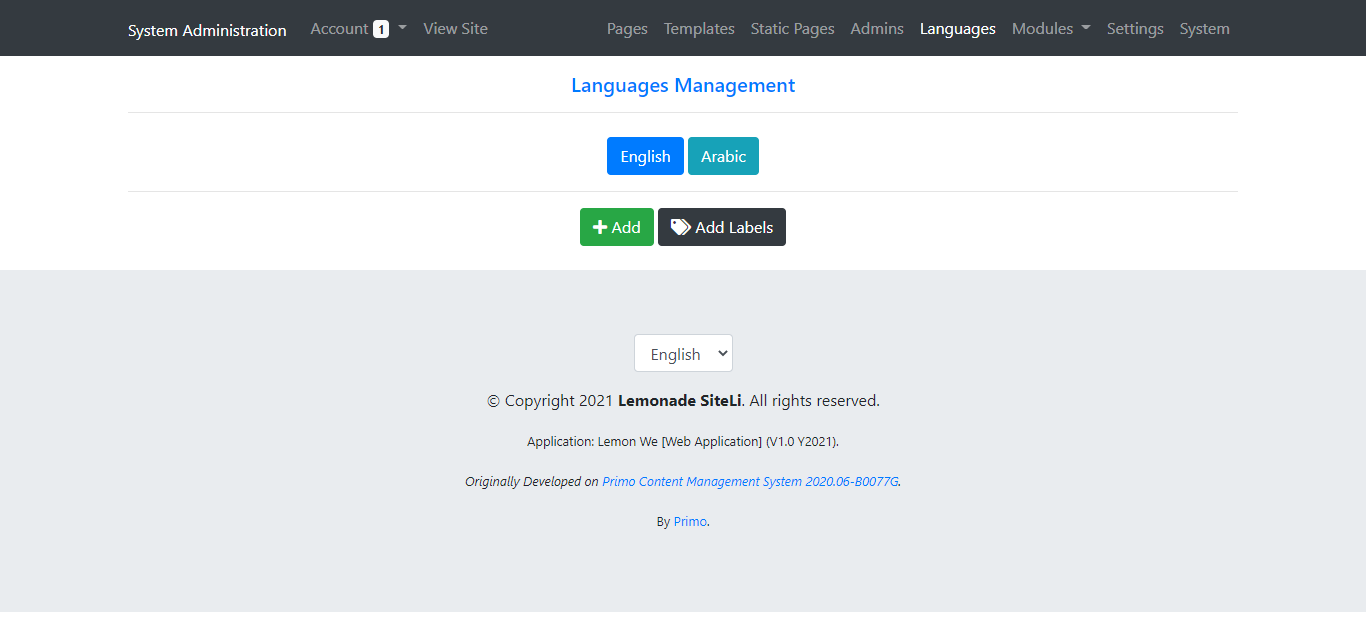
Task: Expand the Modules dropdown in navbar
Action: tap(1051, 28)
